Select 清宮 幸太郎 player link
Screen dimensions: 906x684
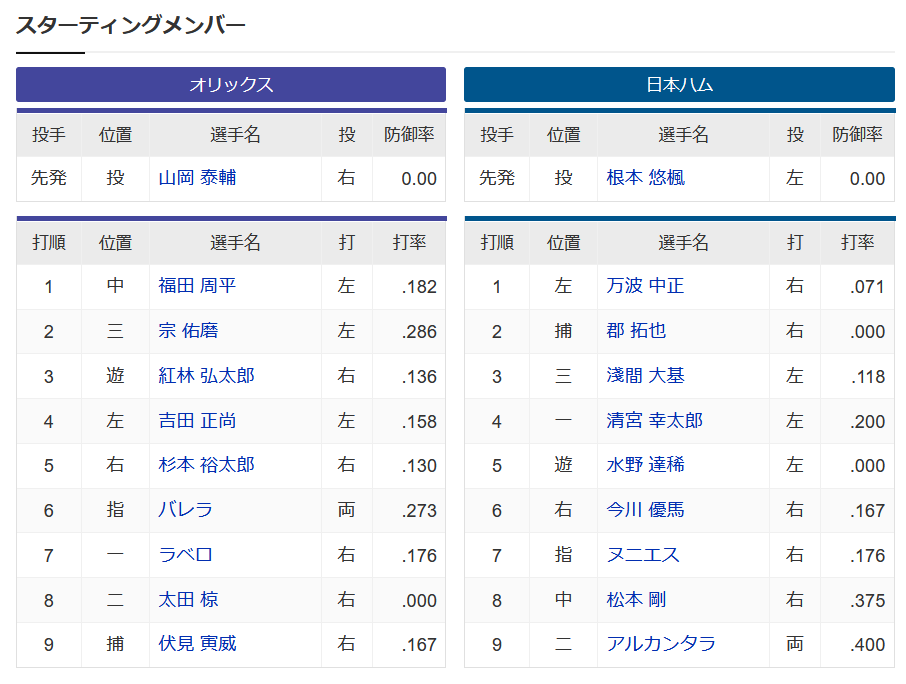[x=654, y=421]
